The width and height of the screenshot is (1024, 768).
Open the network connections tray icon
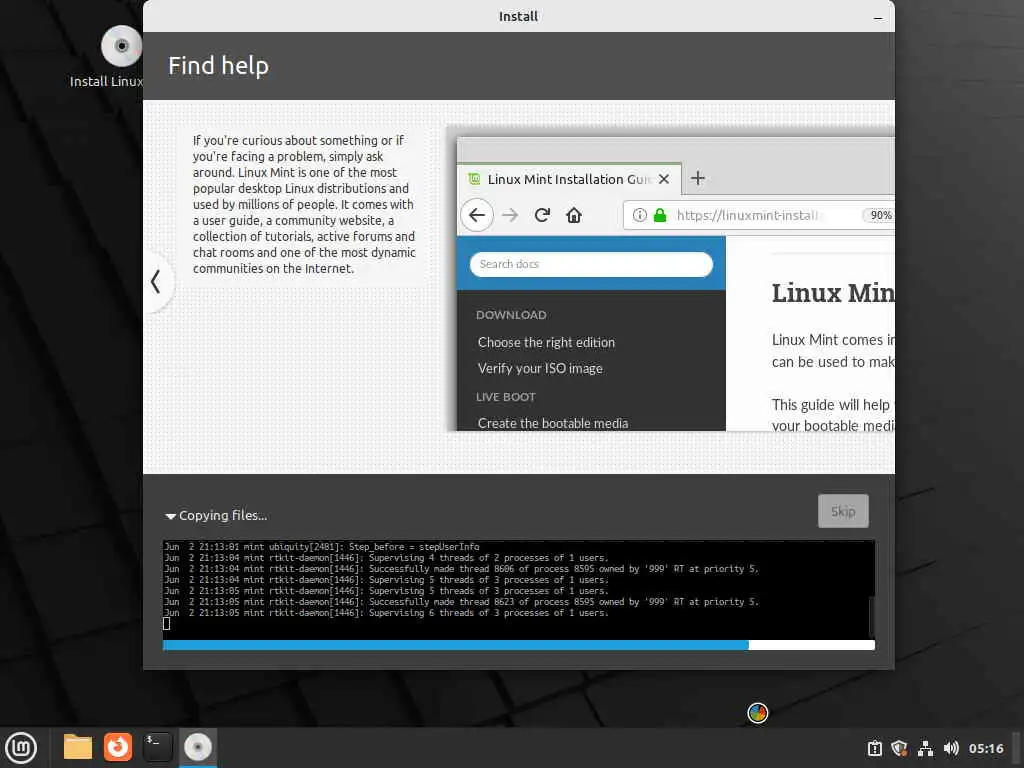(925, 748)
